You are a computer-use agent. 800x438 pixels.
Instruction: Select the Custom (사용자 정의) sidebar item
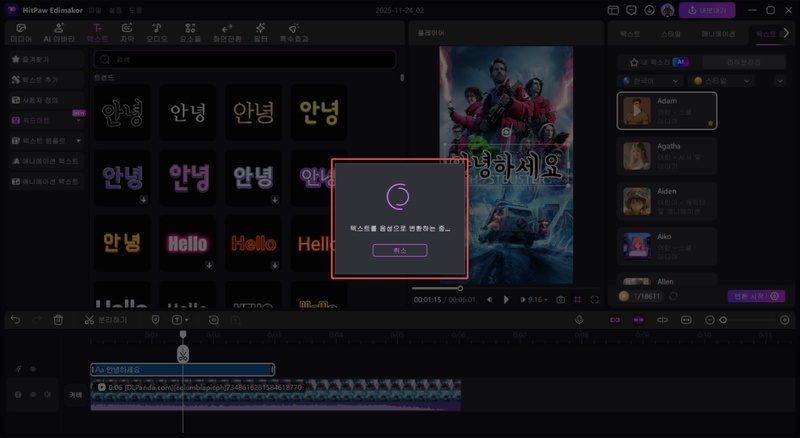tap(46, 100)
